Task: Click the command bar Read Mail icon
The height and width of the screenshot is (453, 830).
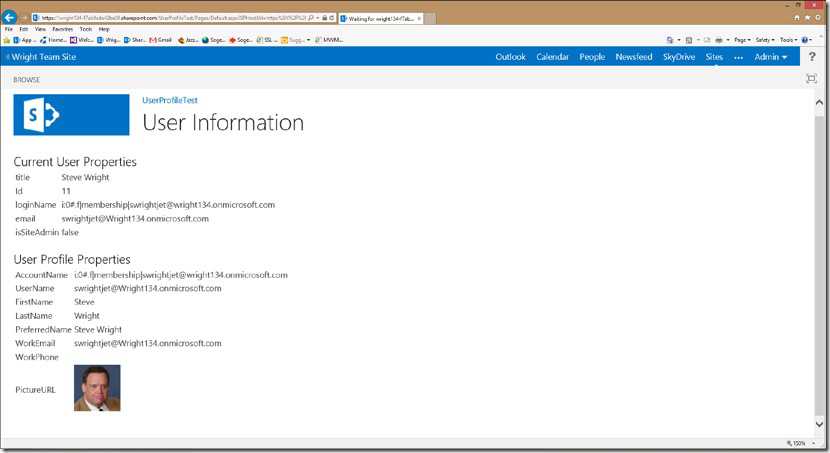Action: [707, 40]
